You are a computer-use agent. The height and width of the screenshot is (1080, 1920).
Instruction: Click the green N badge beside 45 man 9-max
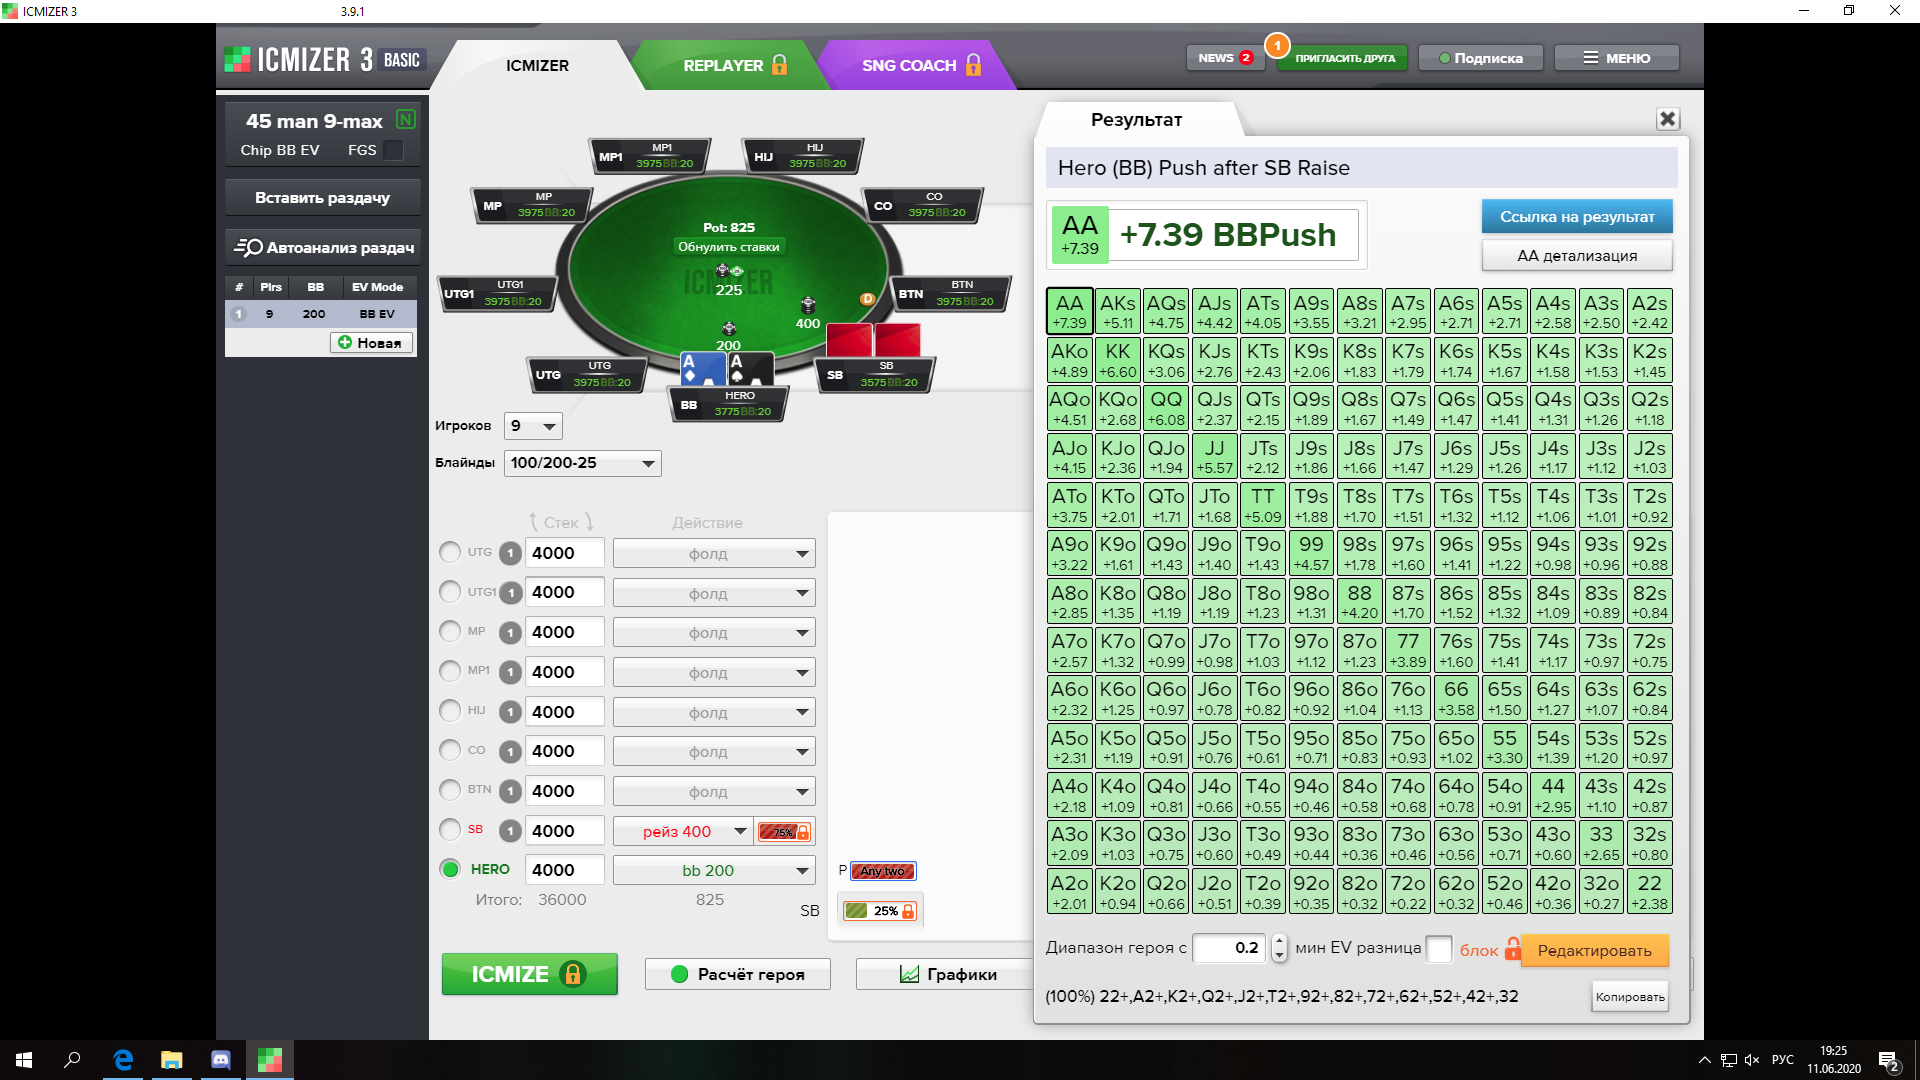(x=405, y=120)
